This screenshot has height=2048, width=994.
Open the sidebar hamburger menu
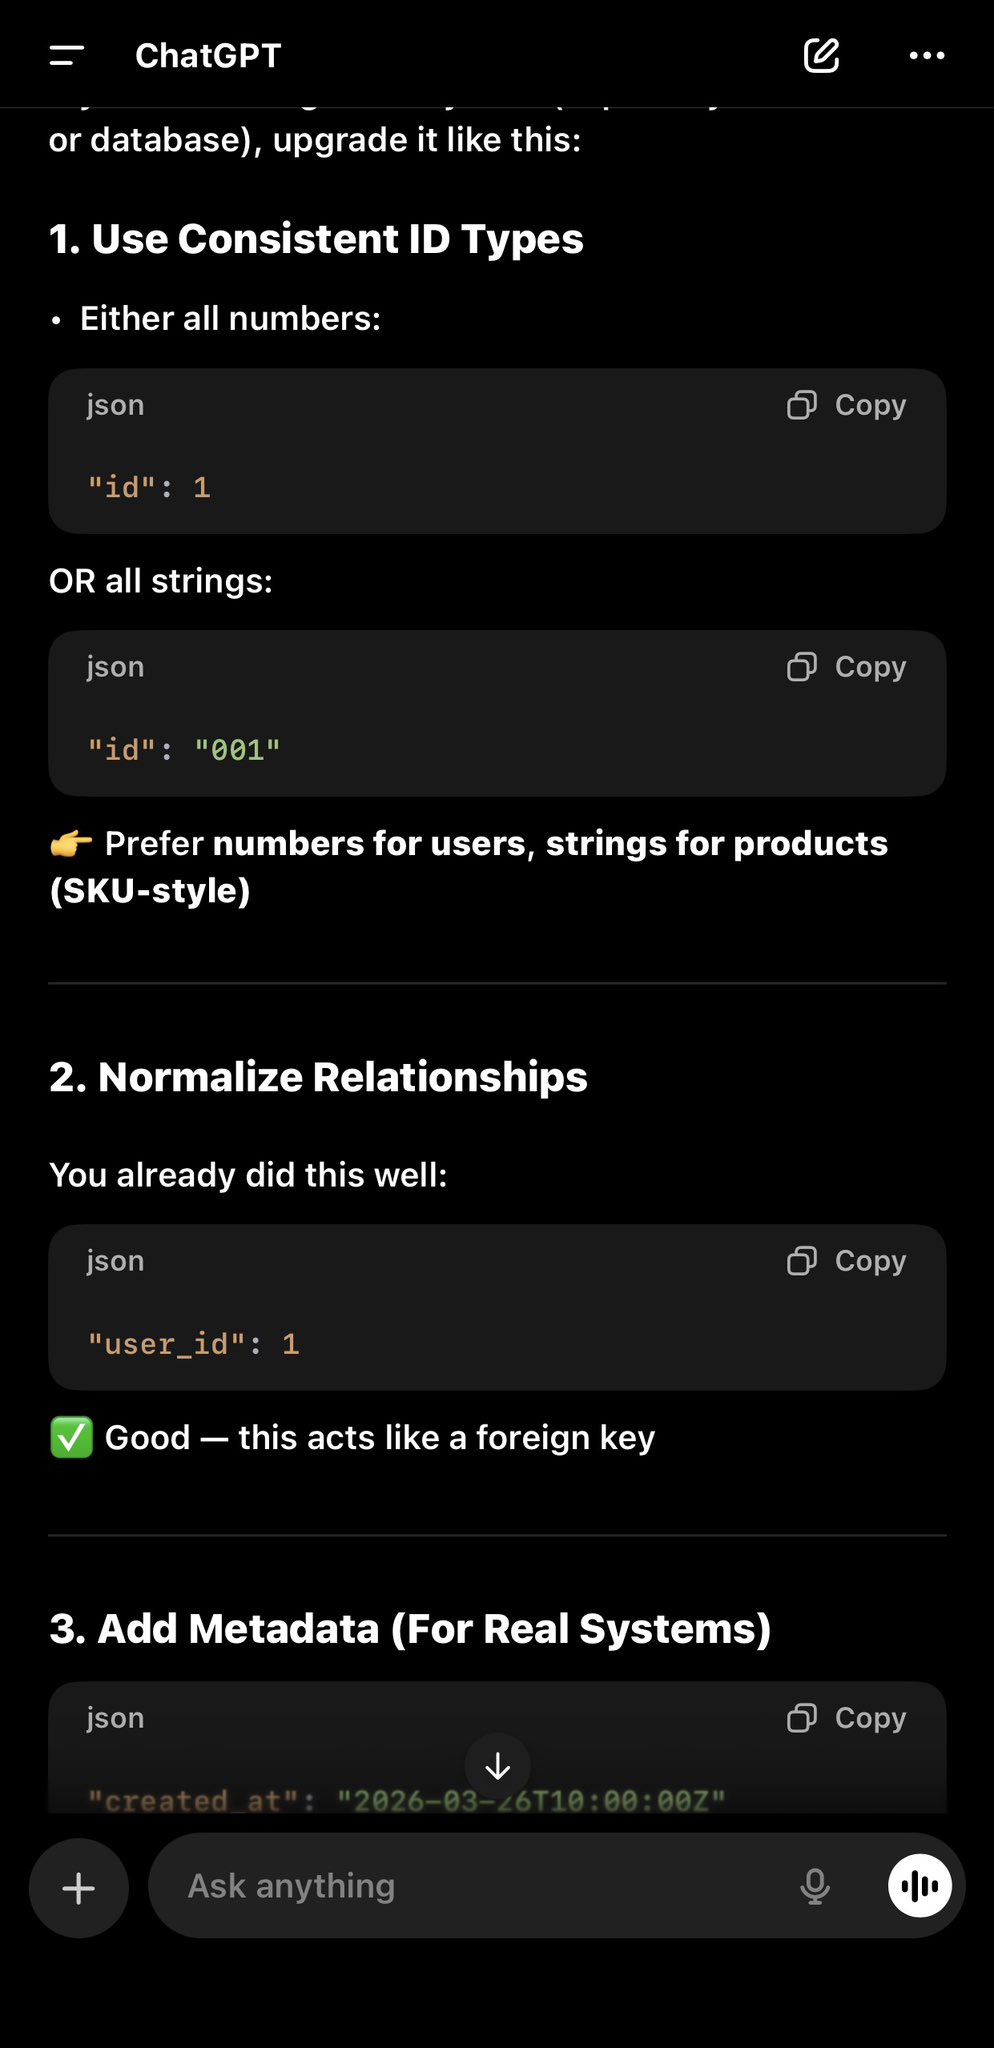coord(67,56)
